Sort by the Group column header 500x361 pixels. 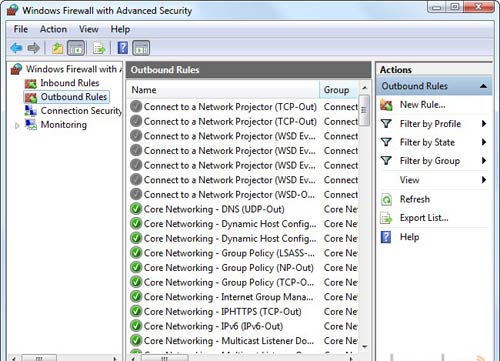(x=339, y=90)
